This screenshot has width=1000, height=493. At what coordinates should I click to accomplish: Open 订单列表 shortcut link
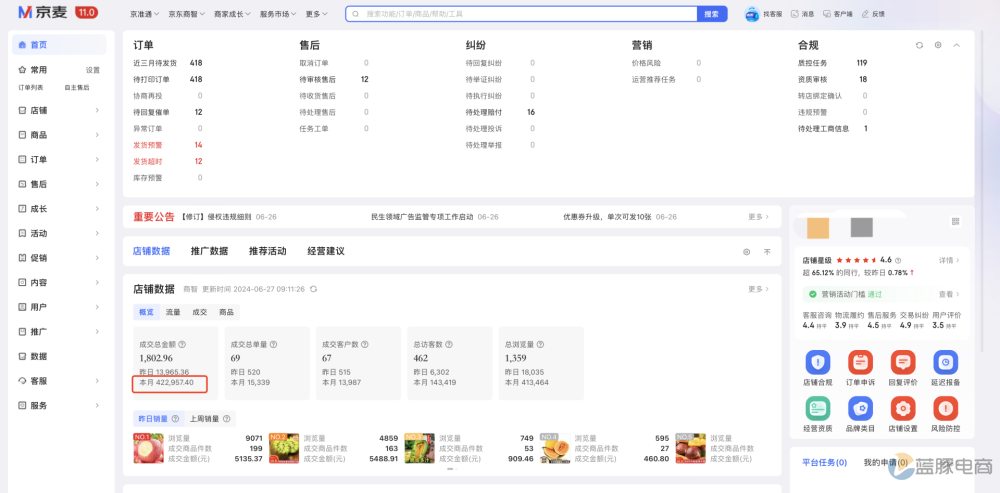point(31,87)
